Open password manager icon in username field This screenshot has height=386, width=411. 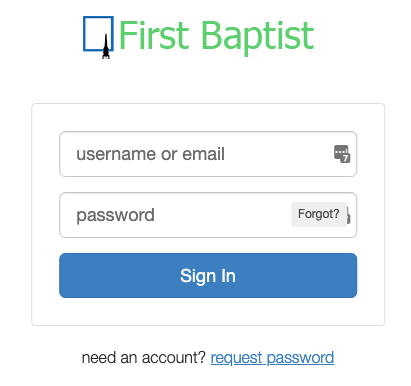pyautogui.click(x=342, y=154)
